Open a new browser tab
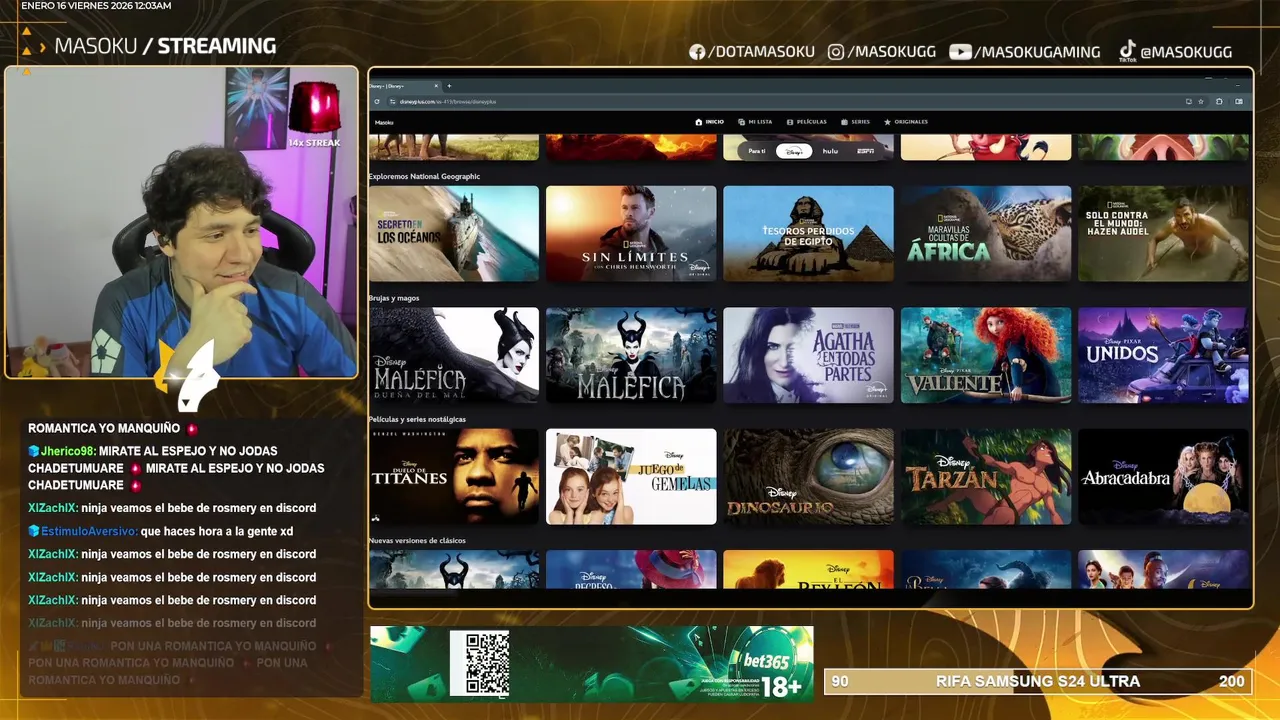1280x720 pixels. click(x=449, y=86)
